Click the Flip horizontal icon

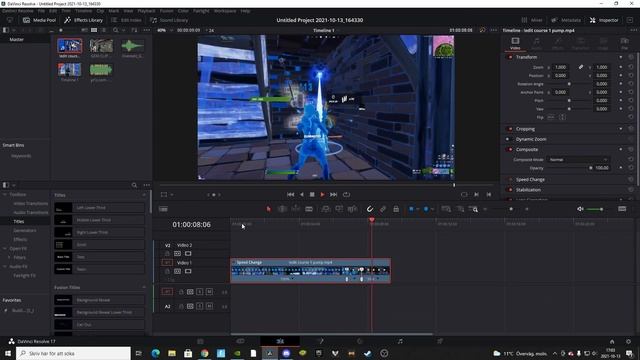coord(551,117)
